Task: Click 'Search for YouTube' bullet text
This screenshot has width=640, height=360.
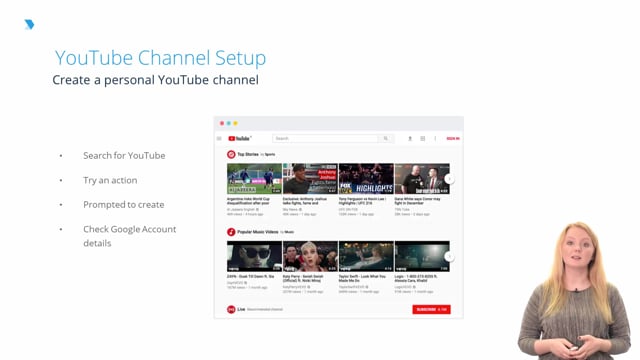Action: click(124, 156)
